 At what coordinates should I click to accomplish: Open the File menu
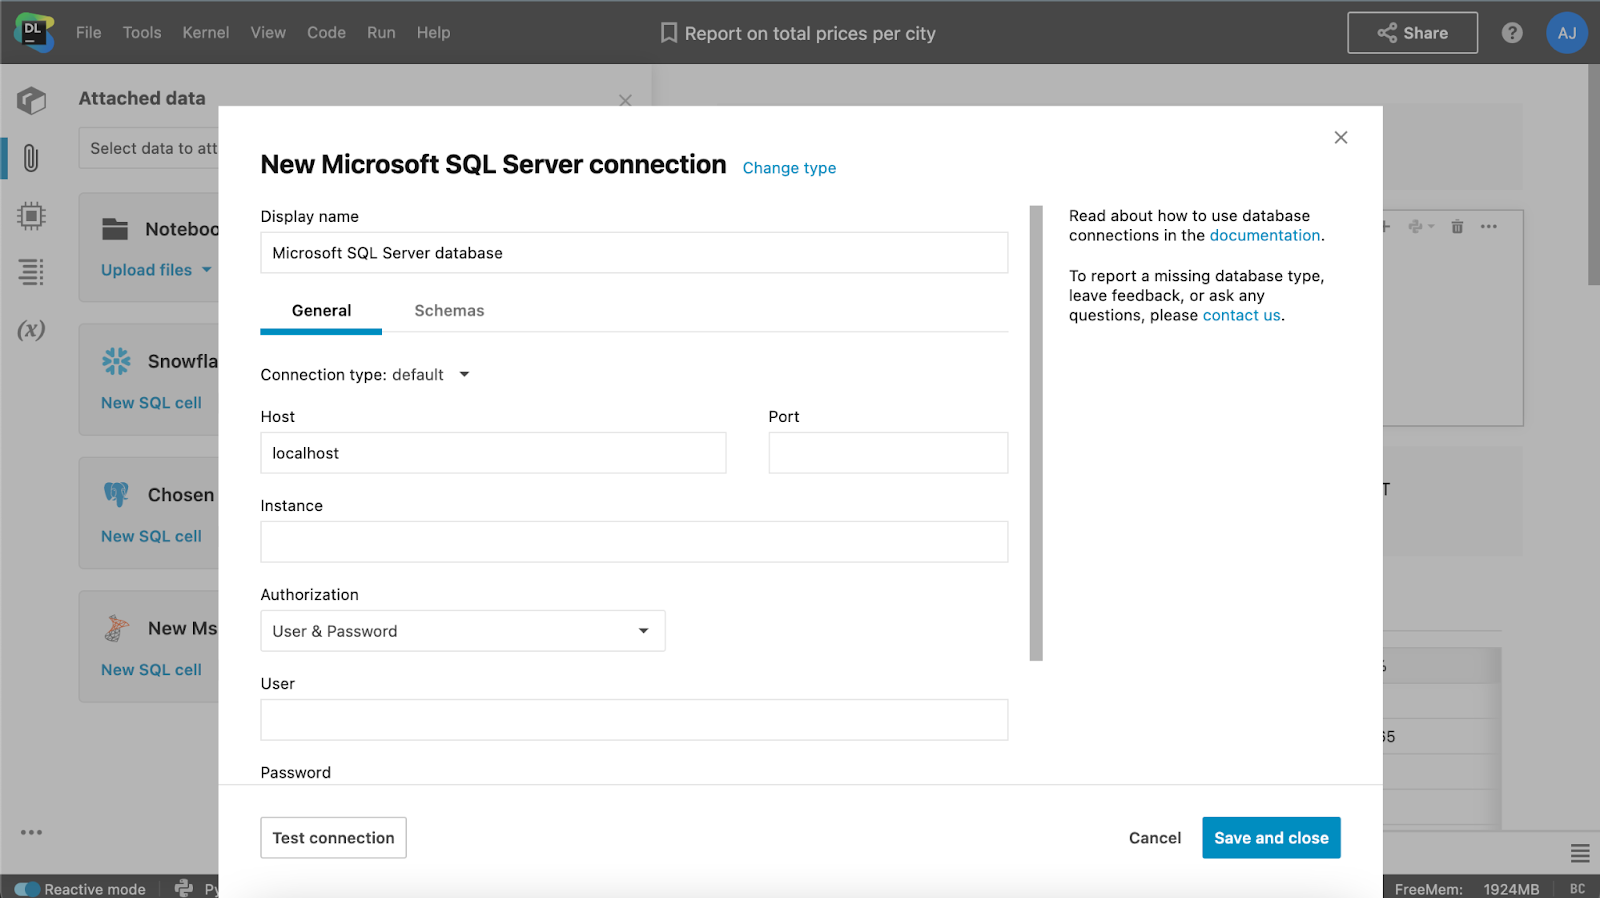click(x=89, y=33)
